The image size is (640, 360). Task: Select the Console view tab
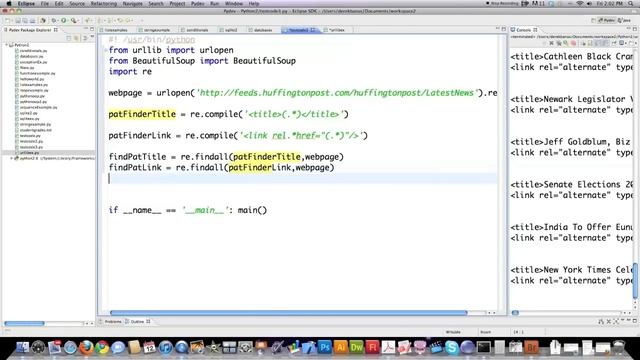coord(523,30)
